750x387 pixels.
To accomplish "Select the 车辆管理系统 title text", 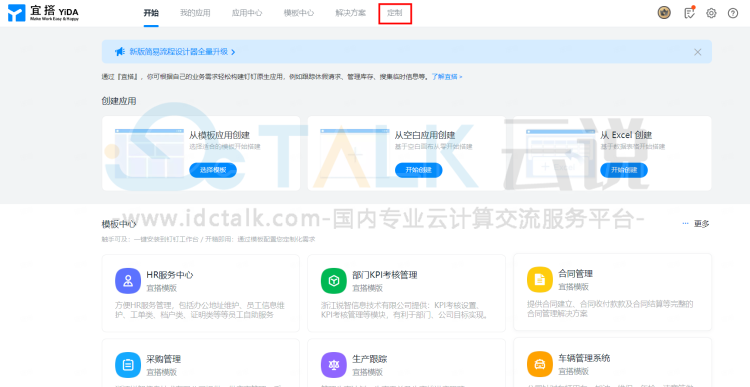I will pos(584,358).
